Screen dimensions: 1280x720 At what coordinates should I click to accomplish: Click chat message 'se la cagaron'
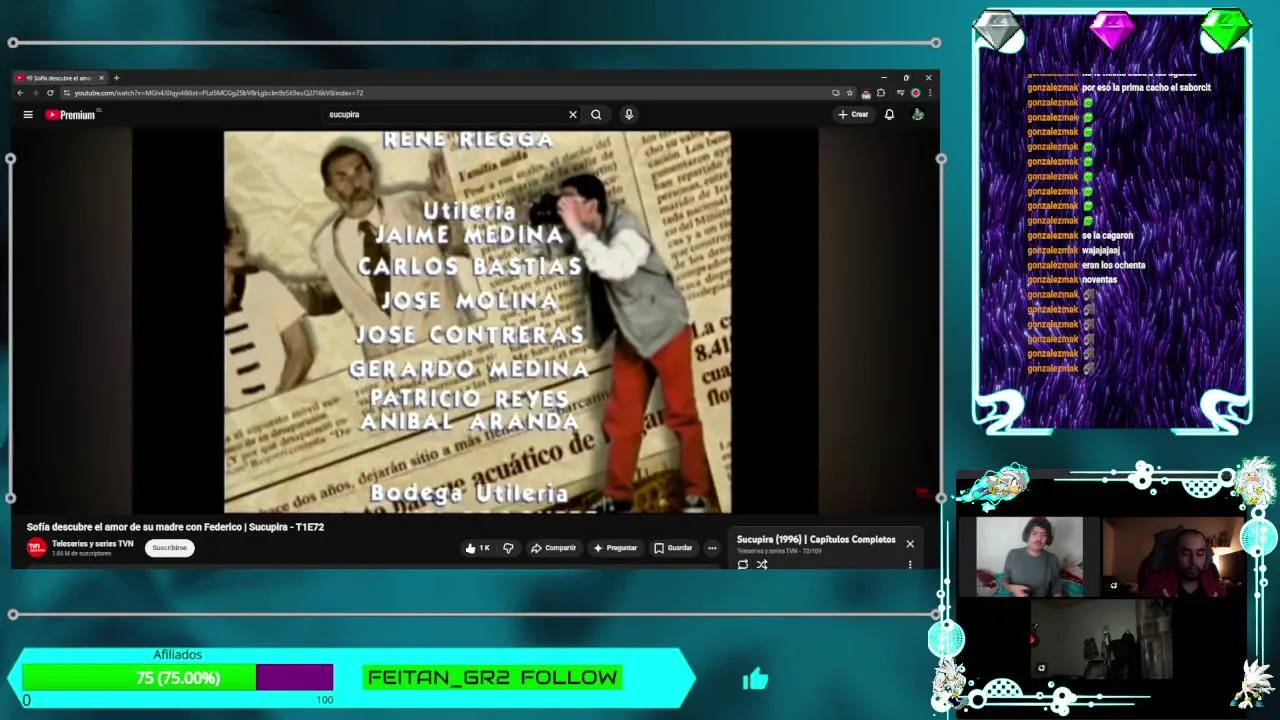point(1107,236)
